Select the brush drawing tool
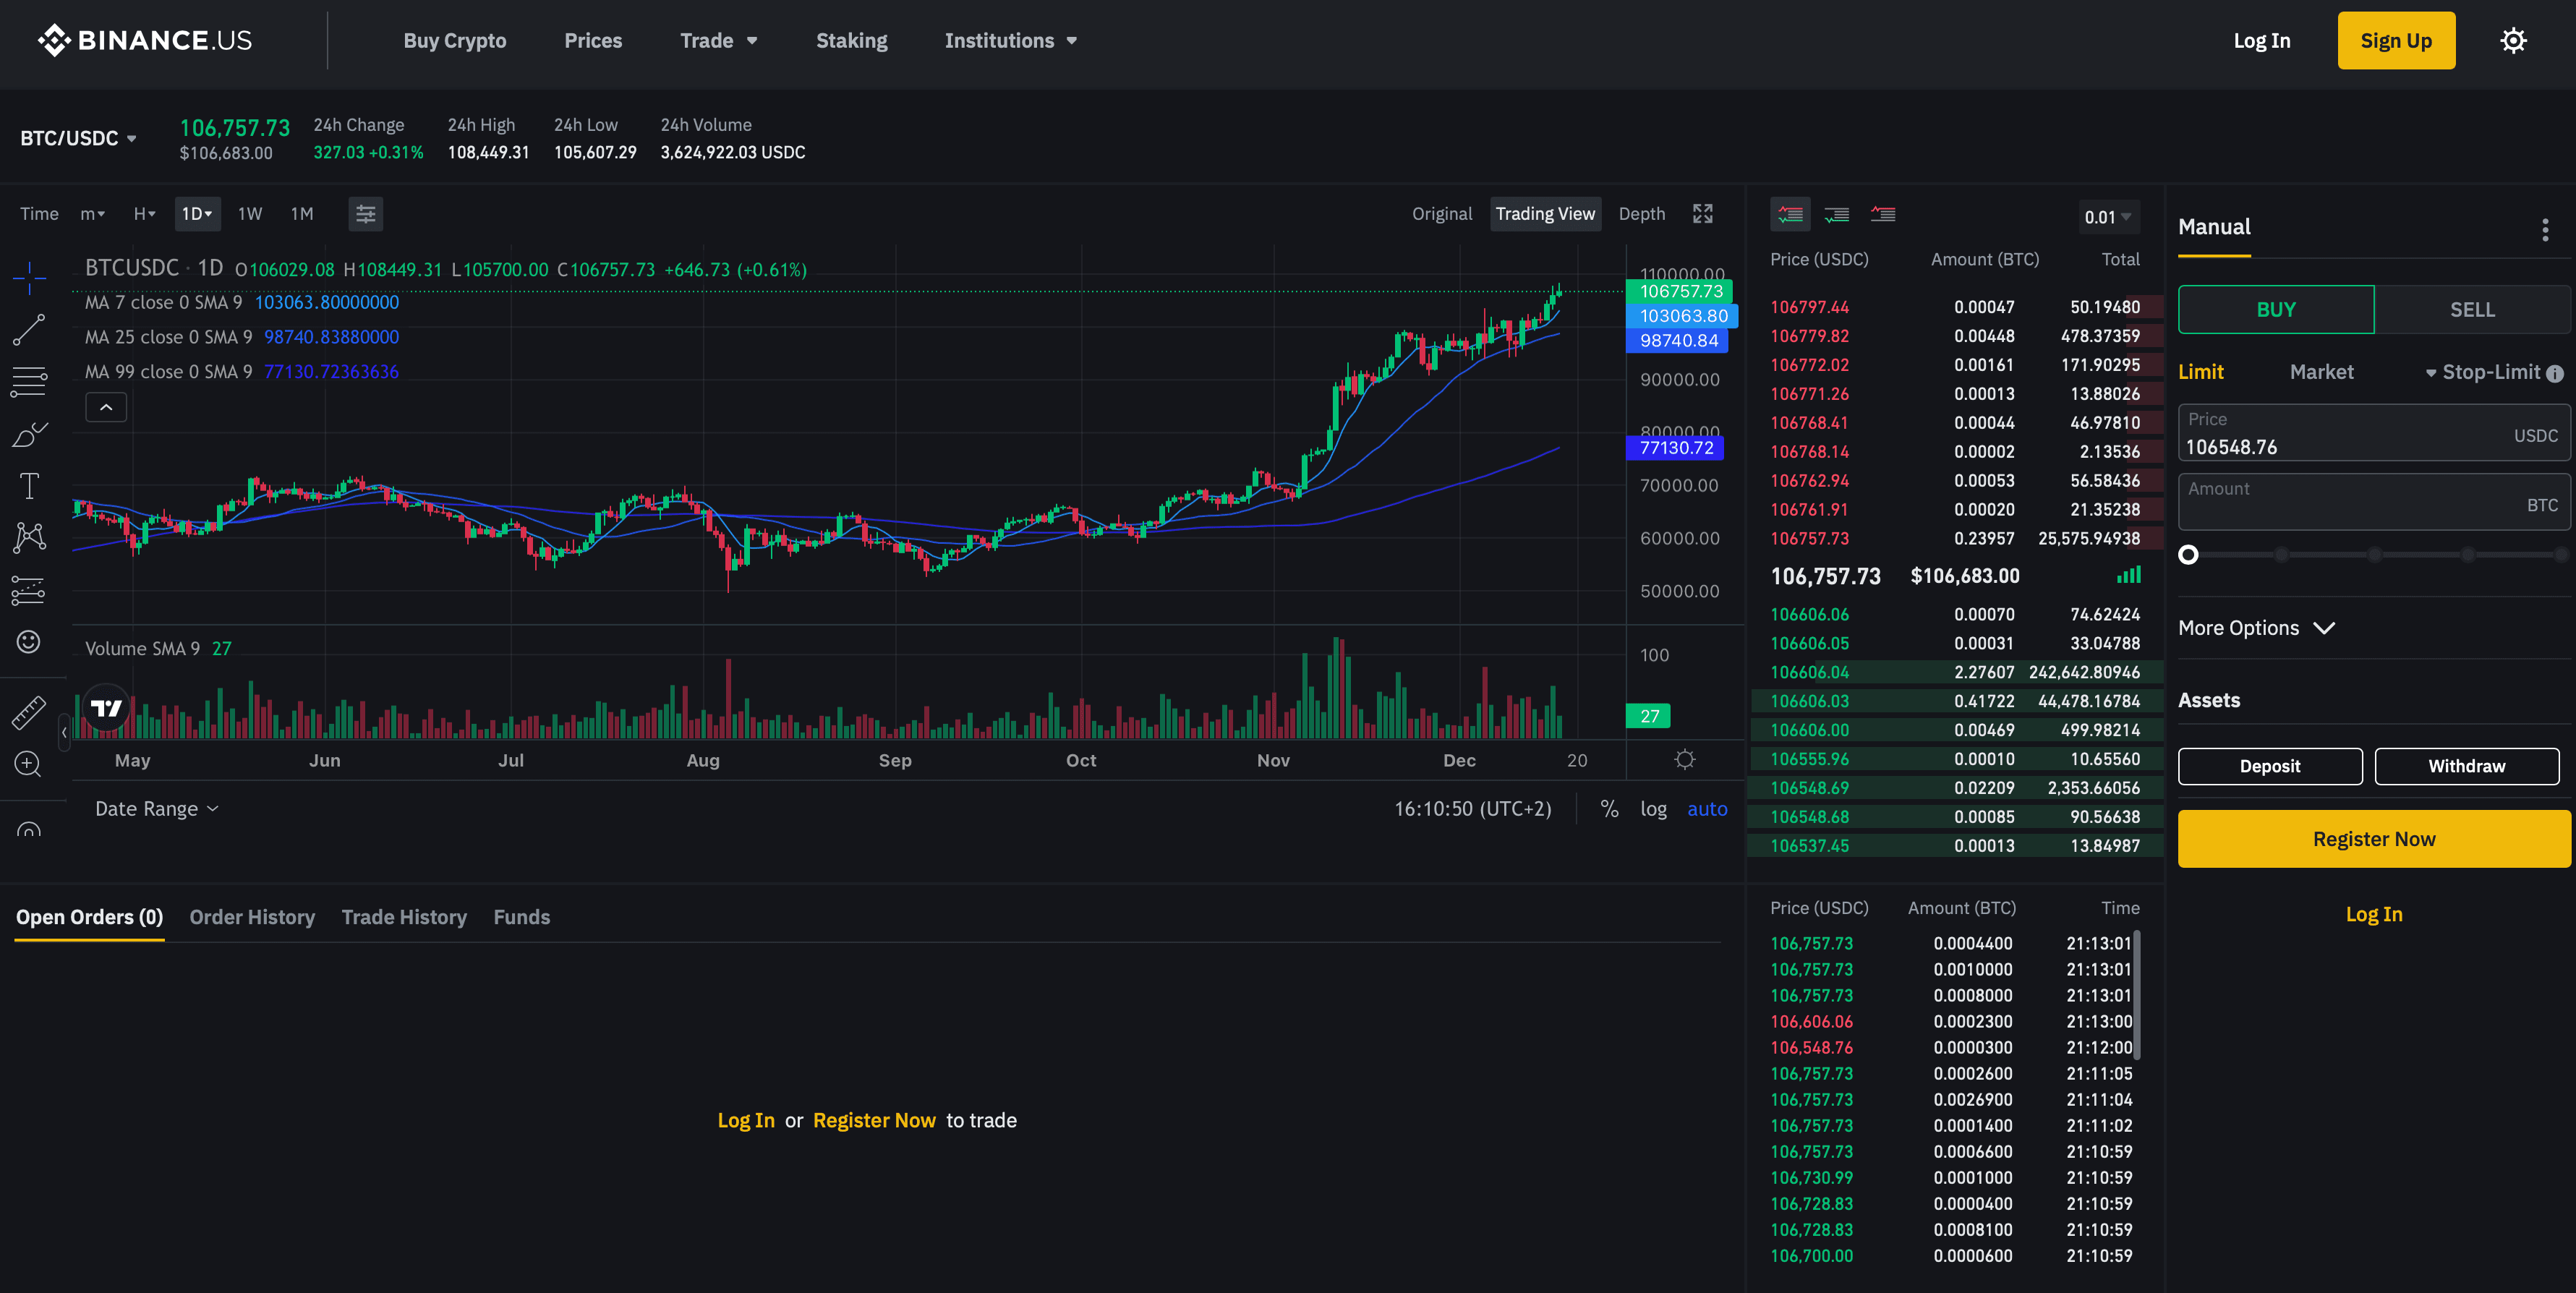This screenshot has height=1293, width=2576. click(x=29, y=434)
